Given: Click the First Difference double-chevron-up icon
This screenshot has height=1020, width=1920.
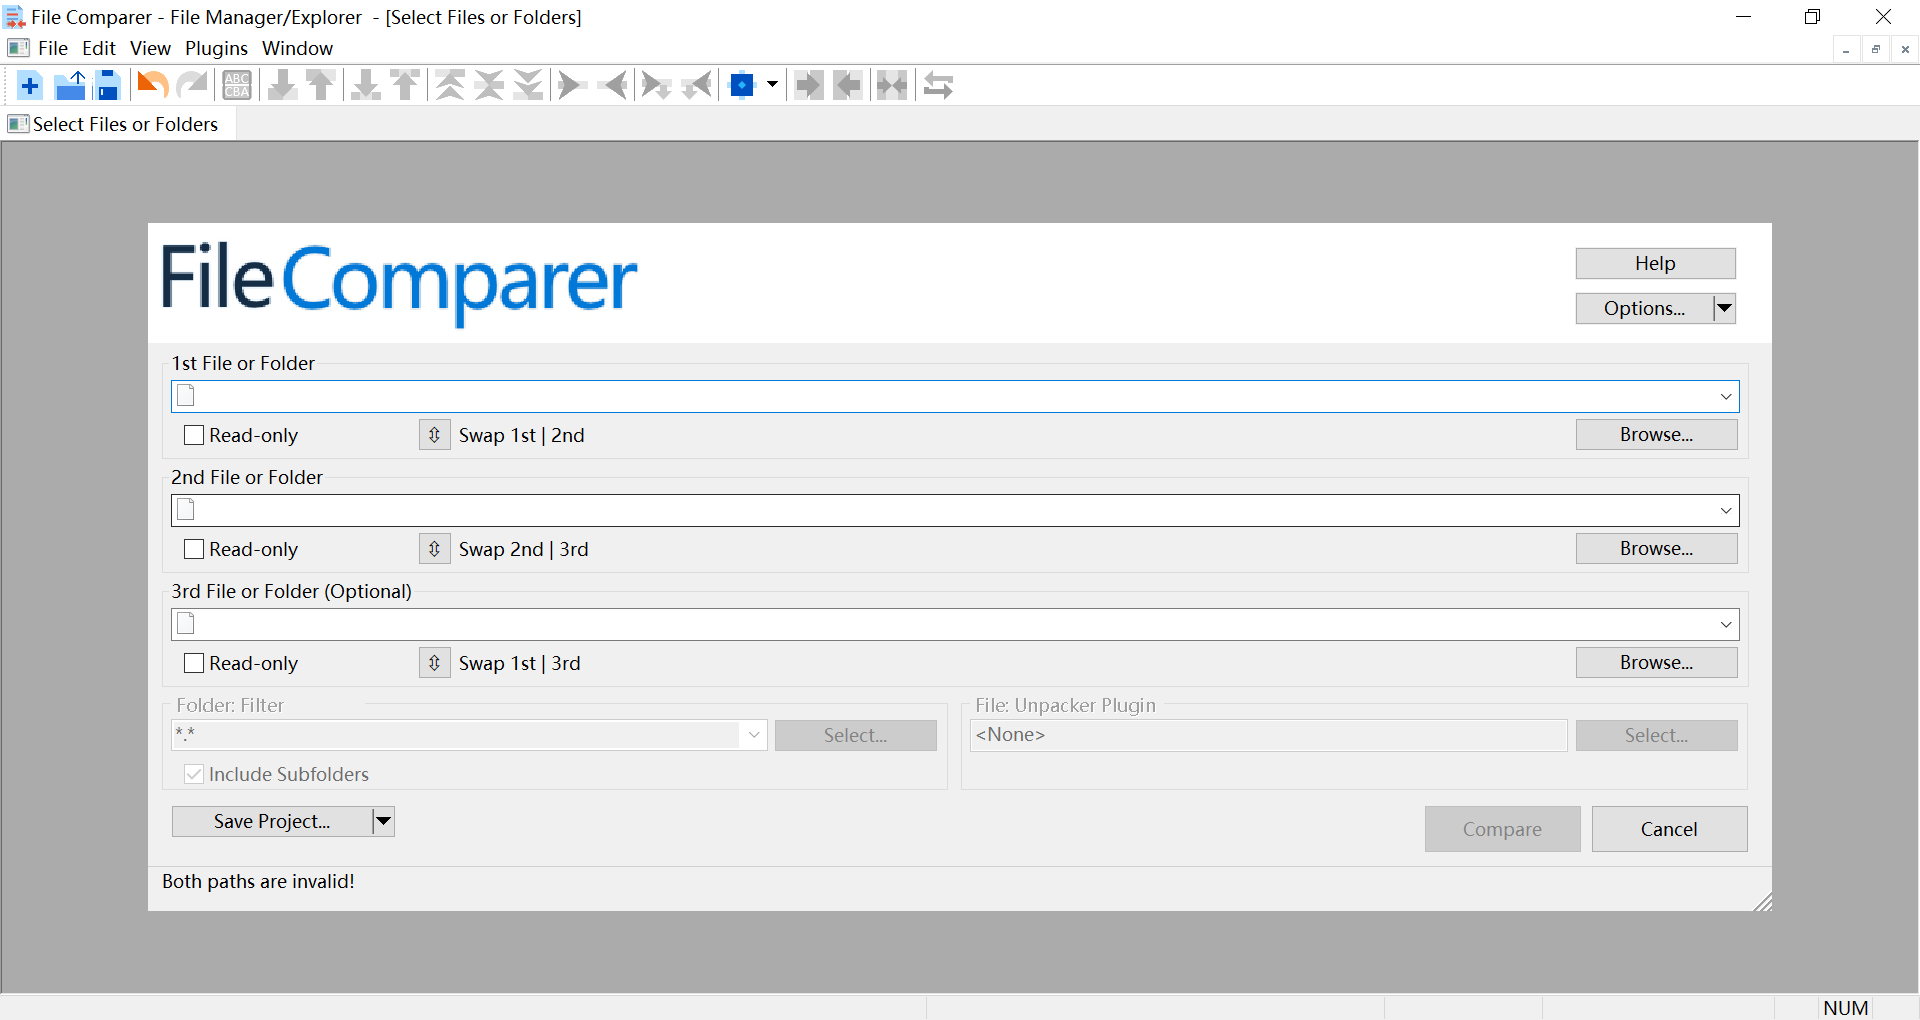Looking at the screenshot, I should [x=450, y=86].
